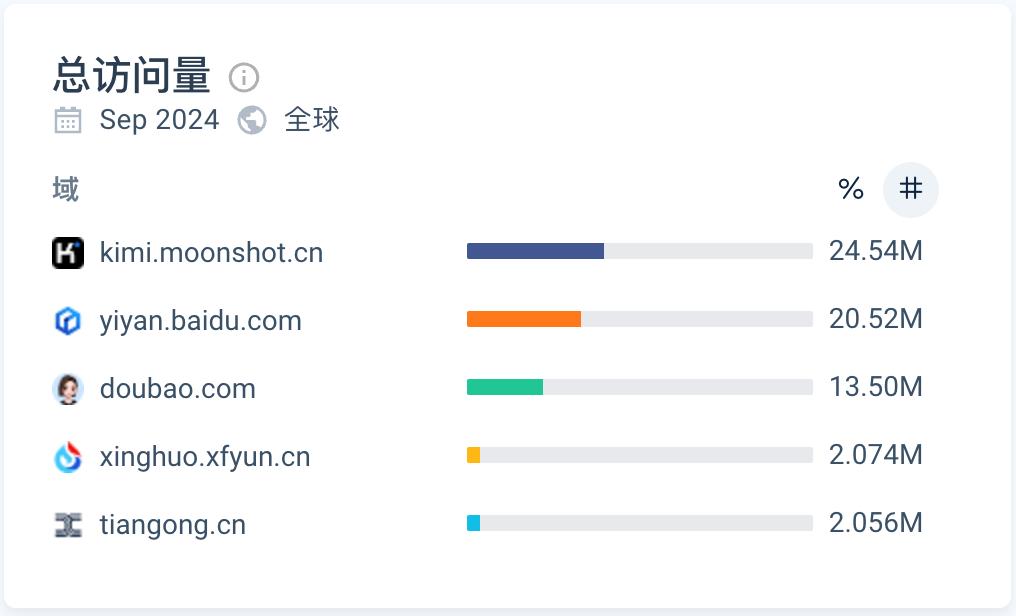Switch to percentage view
The width and height of the screenshot is (1016, 616).
click(851, 189)
